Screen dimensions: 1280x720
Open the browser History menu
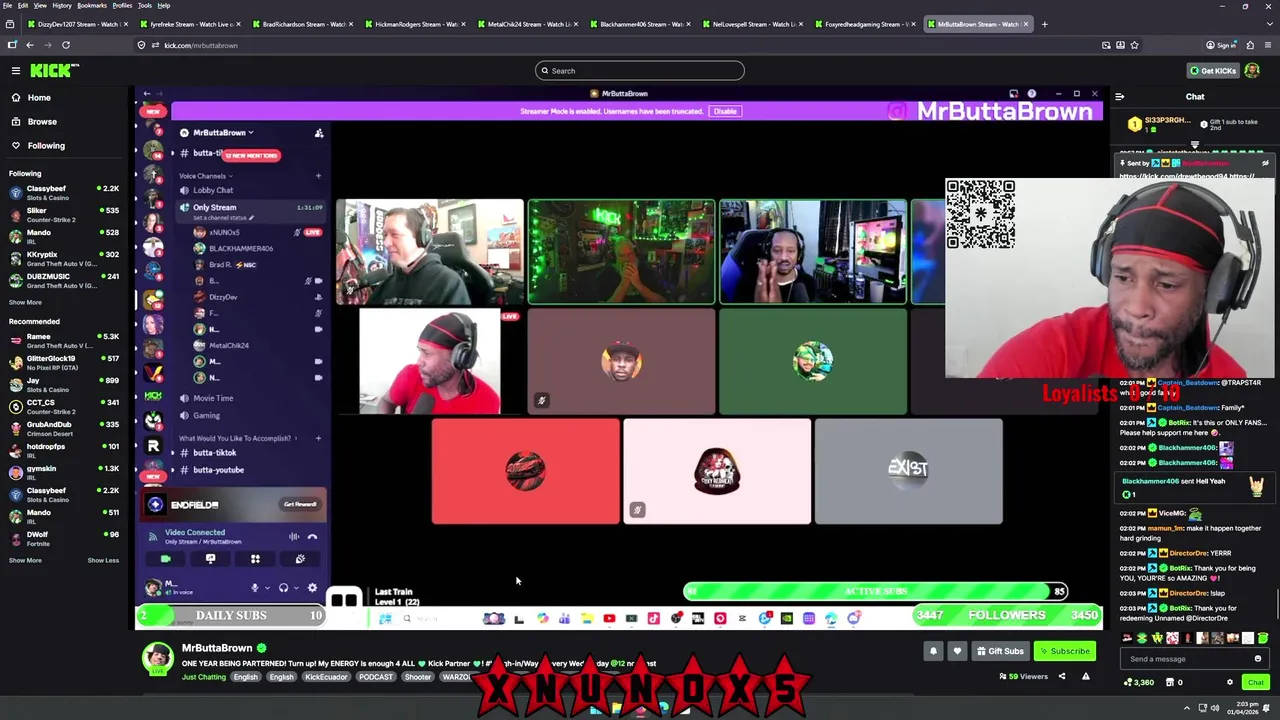[x=62, y=5]
